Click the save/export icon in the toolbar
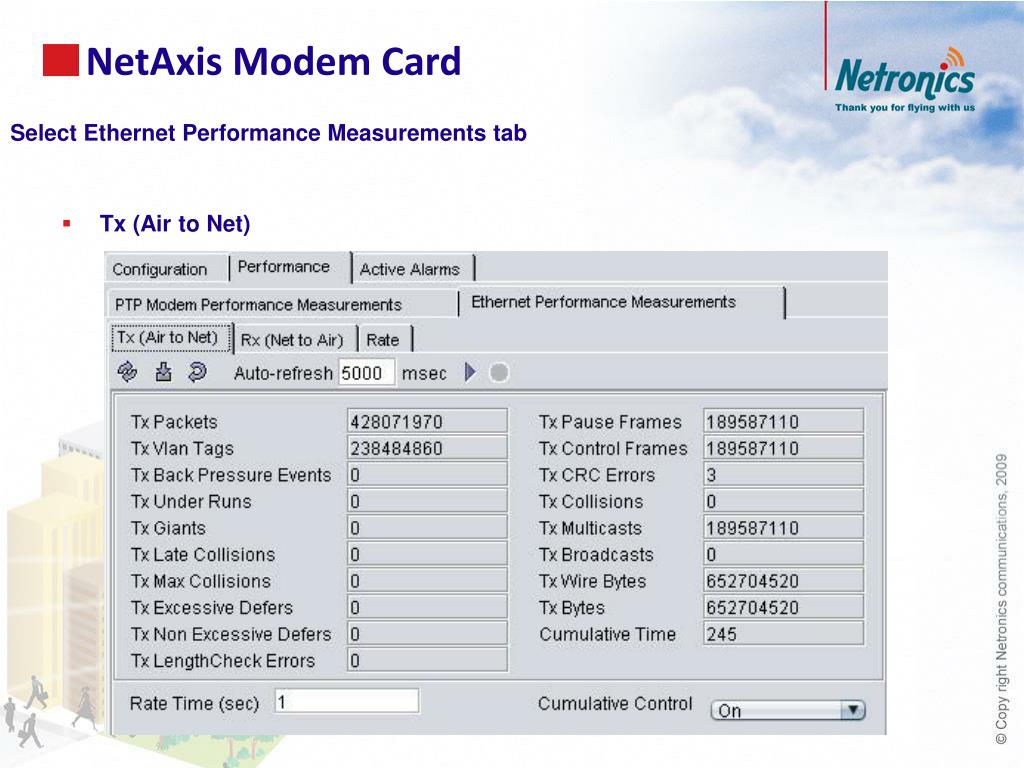1024x768 pixels. tap(163, 372)
